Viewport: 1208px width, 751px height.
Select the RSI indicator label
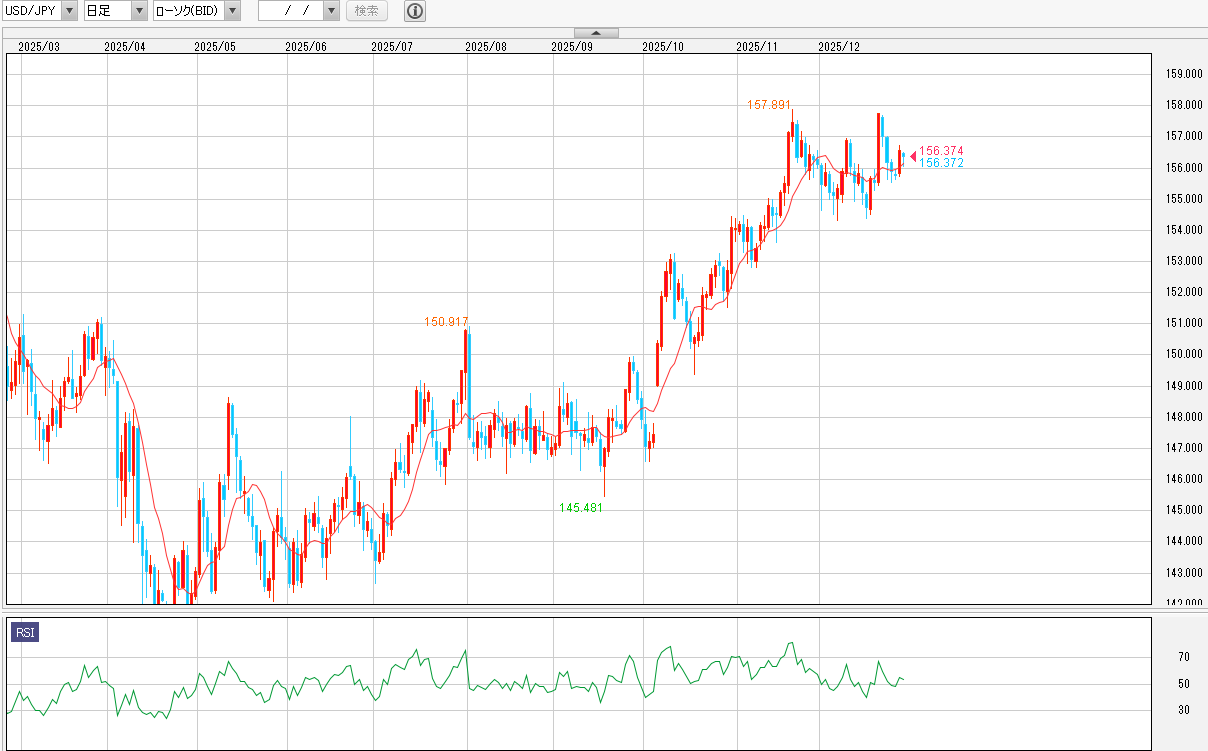[x=24, y=632]
